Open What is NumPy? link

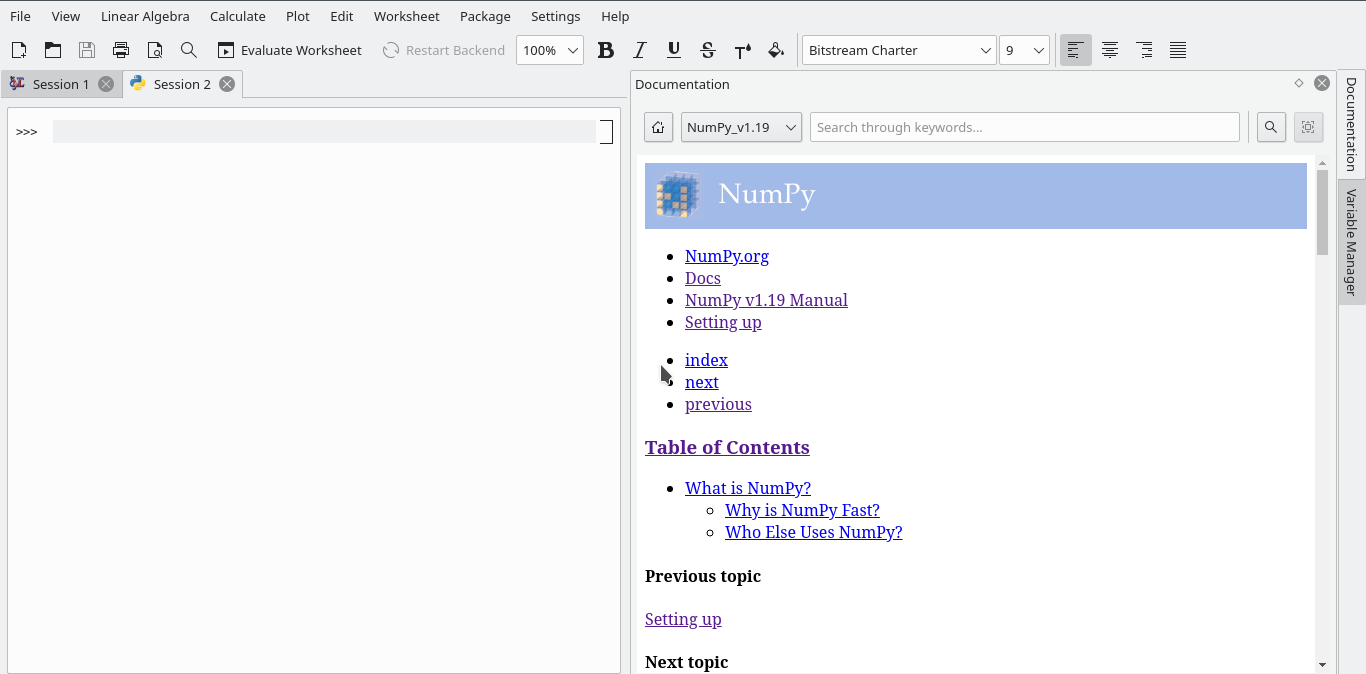(748, 488)
